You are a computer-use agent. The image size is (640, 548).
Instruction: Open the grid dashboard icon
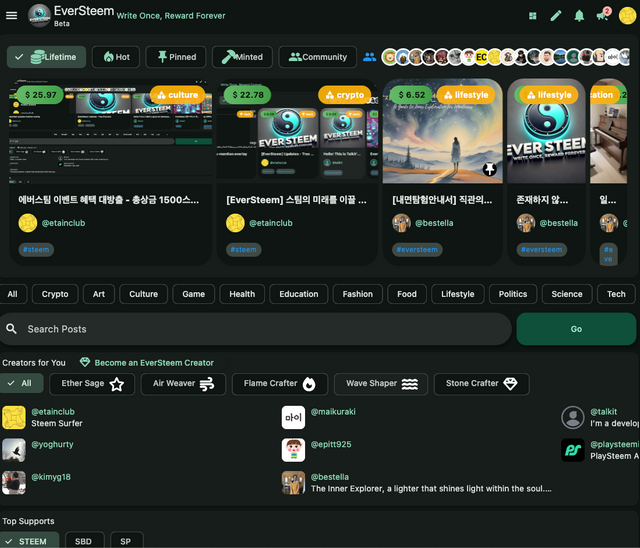coord(533,16)
